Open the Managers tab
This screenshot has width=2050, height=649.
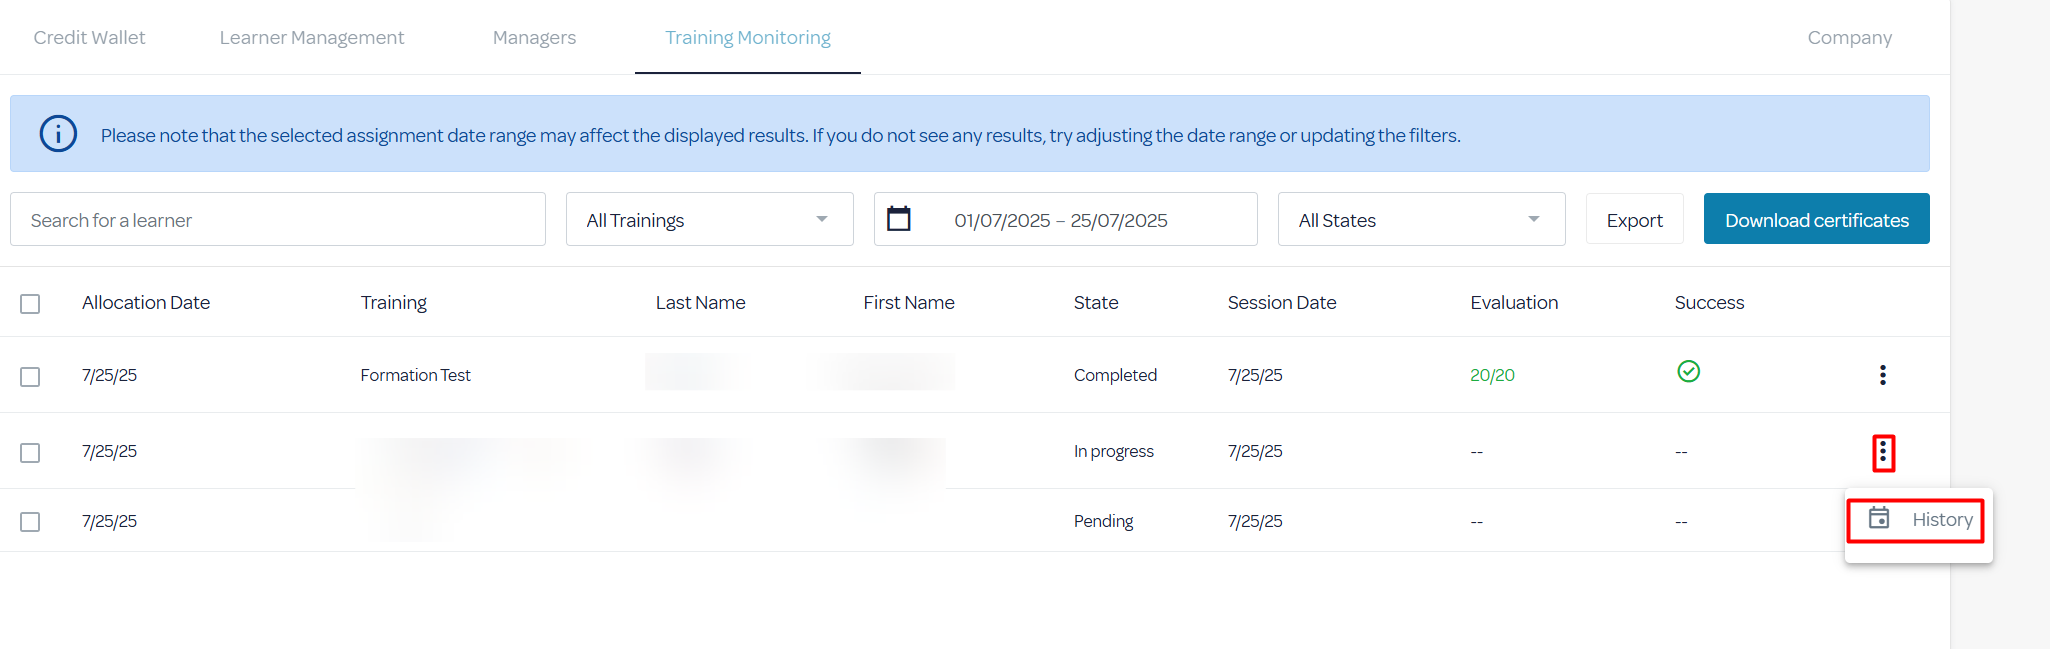(534, 38)
